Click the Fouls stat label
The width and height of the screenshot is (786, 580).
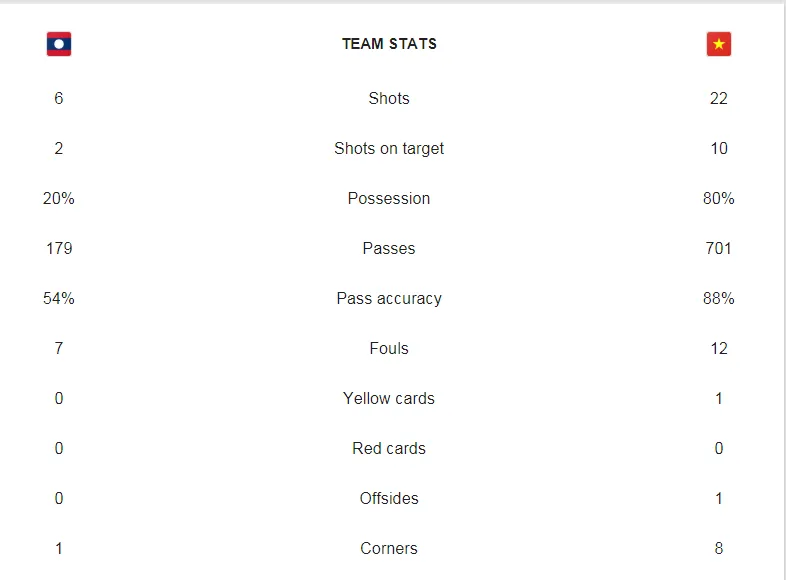click(x=389, y=348)
